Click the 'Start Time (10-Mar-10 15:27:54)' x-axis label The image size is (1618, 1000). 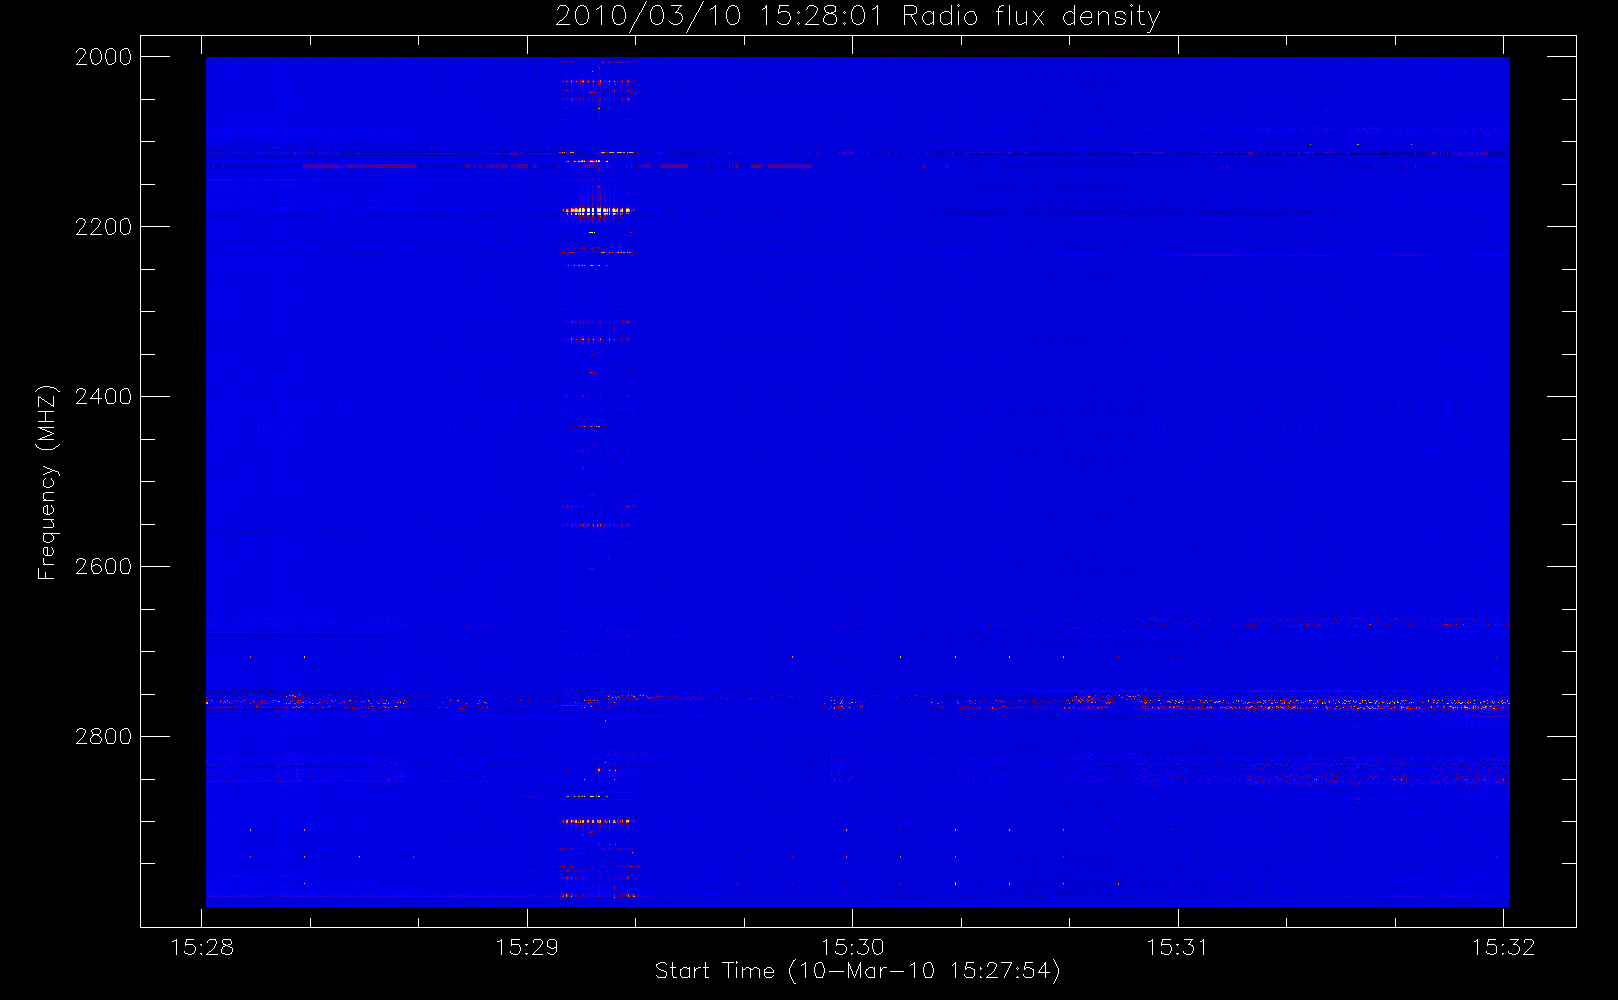pos(857,971)
